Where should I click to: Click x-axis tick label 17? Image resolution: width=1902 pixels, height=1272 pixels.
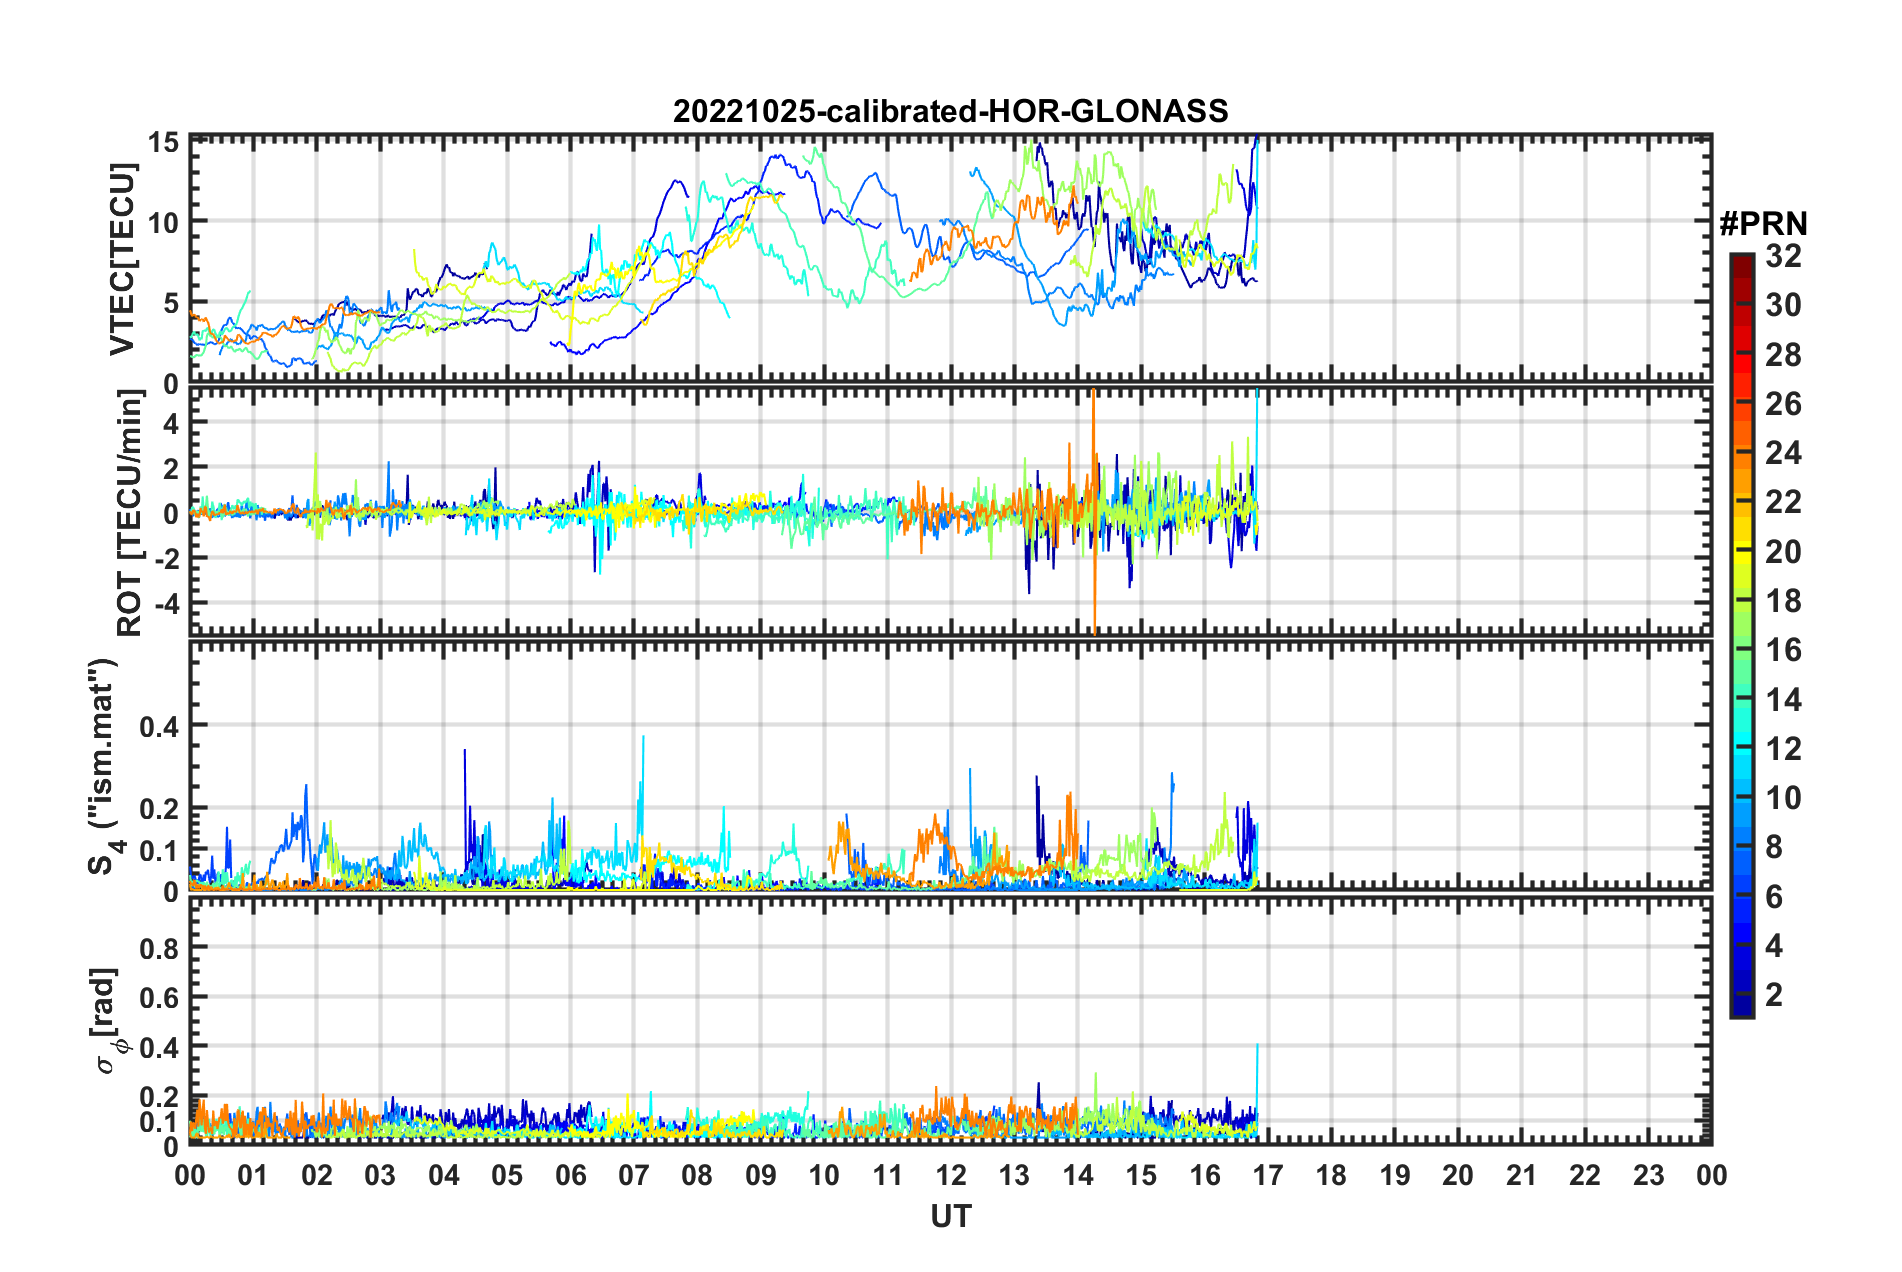1268,1175
